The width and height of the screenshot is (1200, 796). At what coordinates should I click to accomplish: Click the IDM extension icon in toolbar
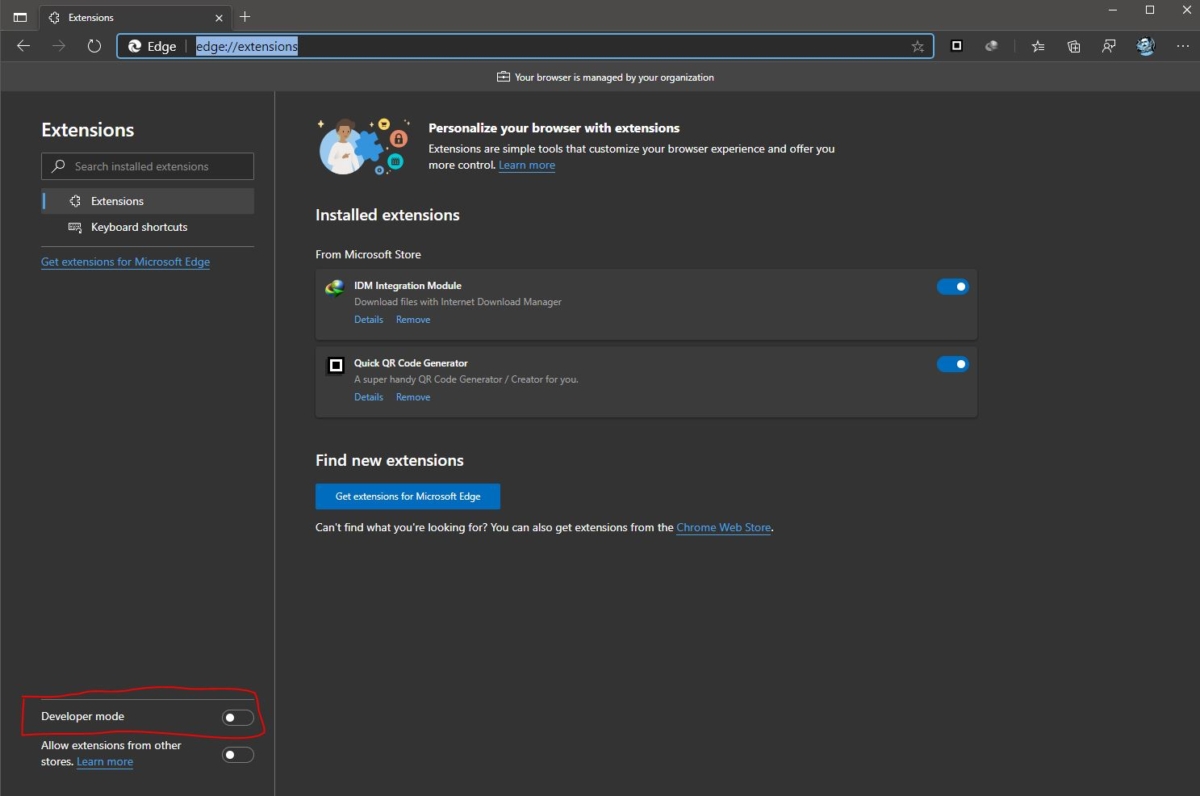(991, 46)
